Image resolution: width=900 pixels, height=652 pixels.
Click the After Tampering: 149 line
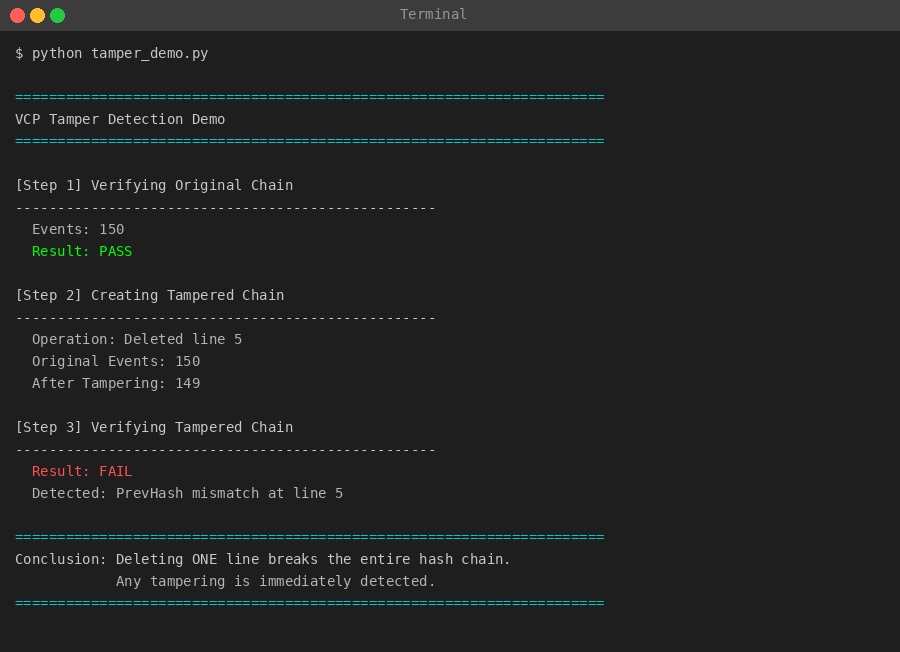116,383
